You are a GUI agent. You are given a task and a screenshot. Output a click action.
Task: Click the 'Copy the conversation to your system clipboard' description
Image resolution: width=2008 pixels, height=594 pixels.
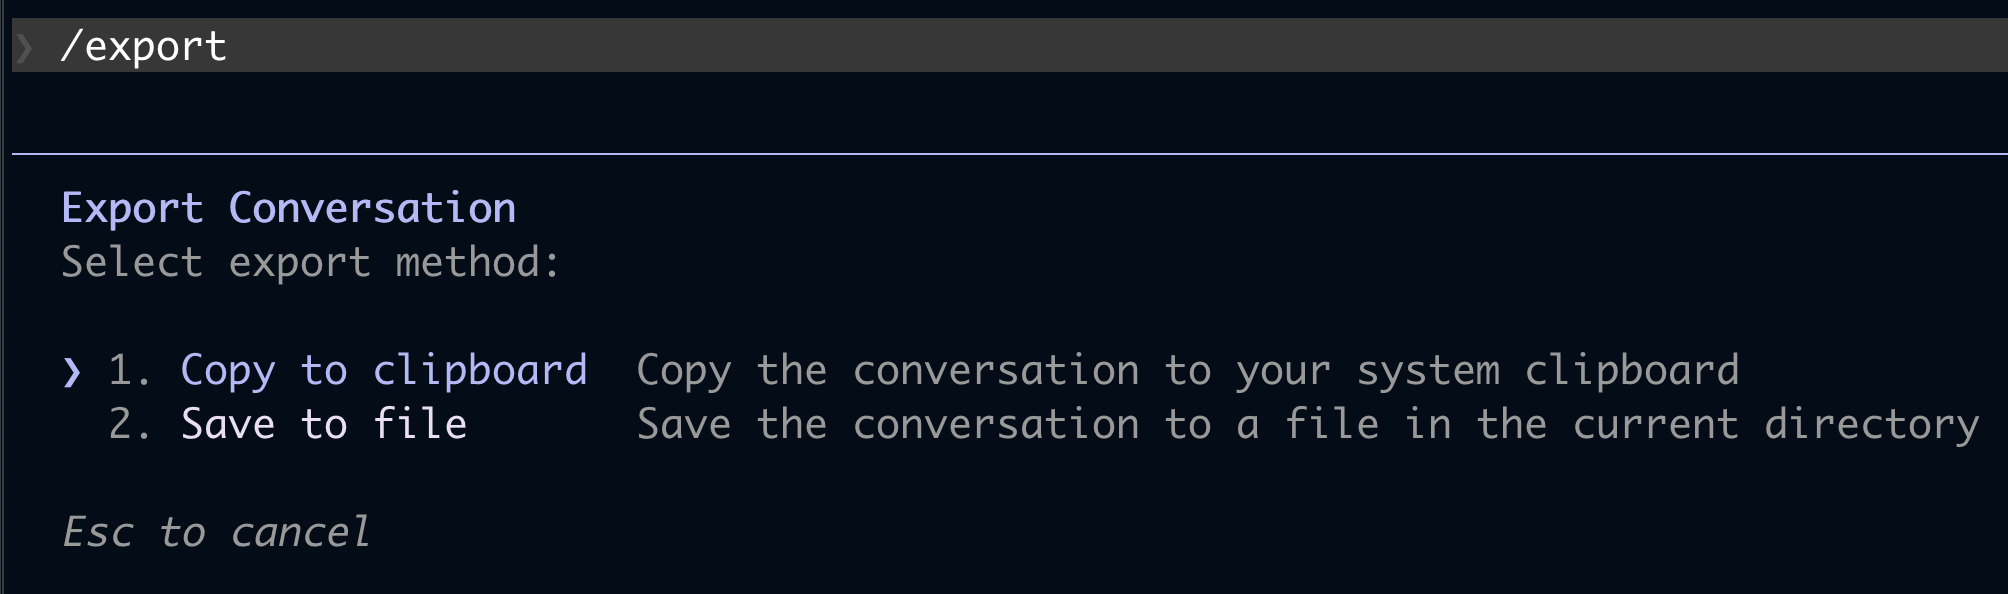pos(1188,371)
